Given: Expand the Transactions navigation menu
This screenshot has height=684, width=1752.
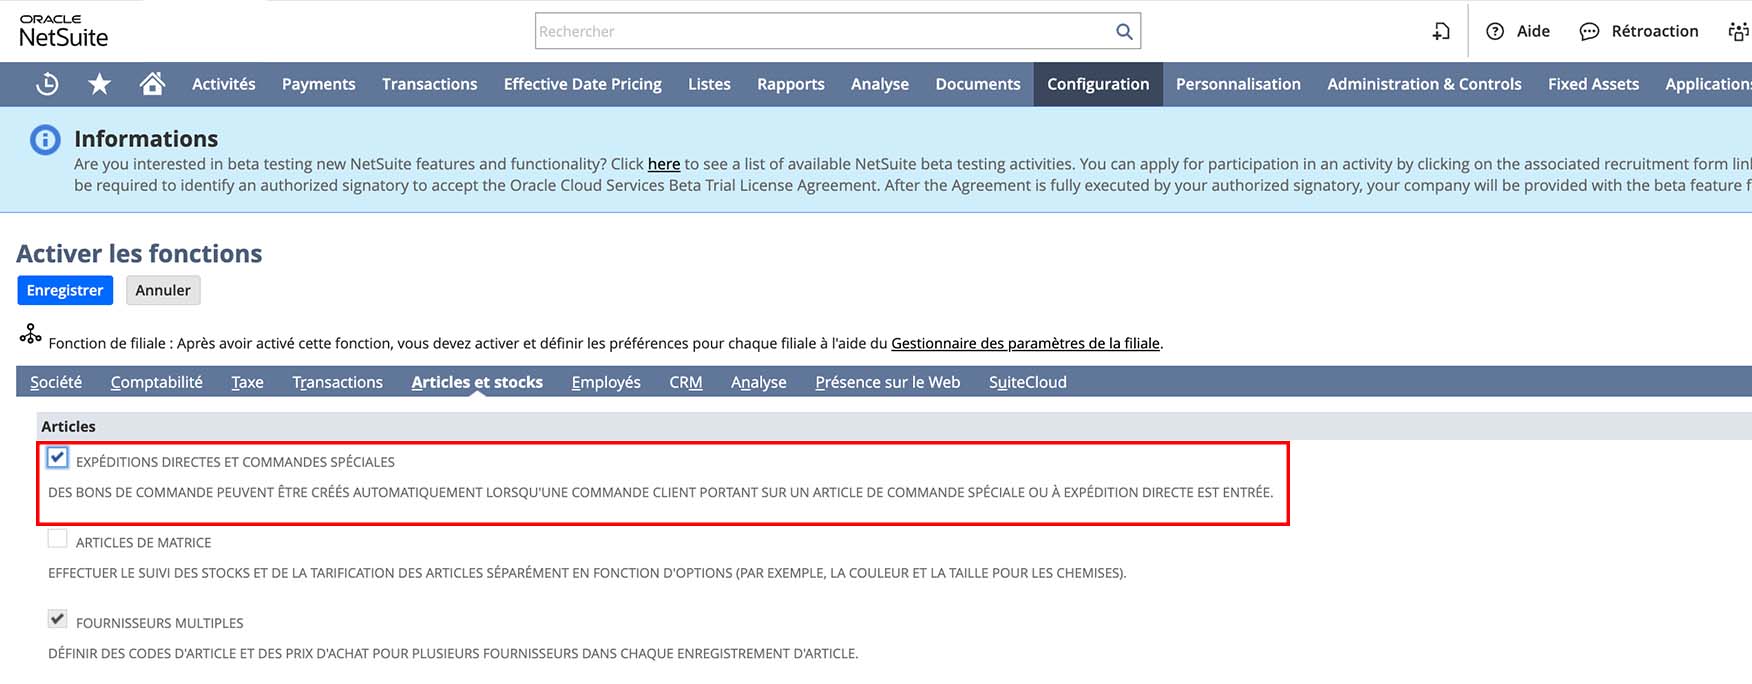Looking at the screenshot, I should tap(429, 84).
